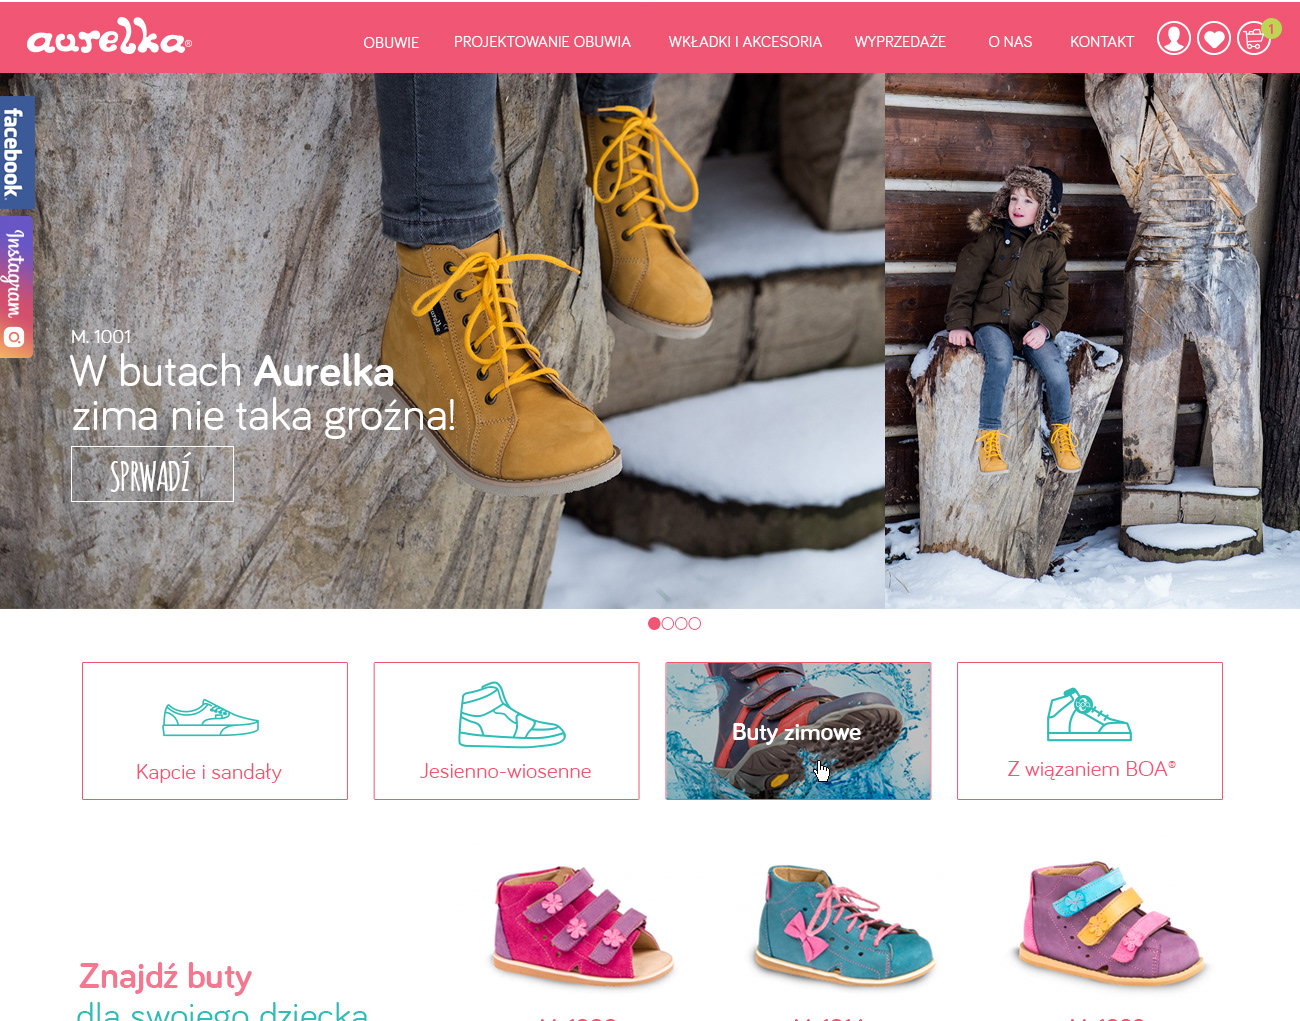
Task: Open the Facebook side tab
Action: click(x=15, y=153)
